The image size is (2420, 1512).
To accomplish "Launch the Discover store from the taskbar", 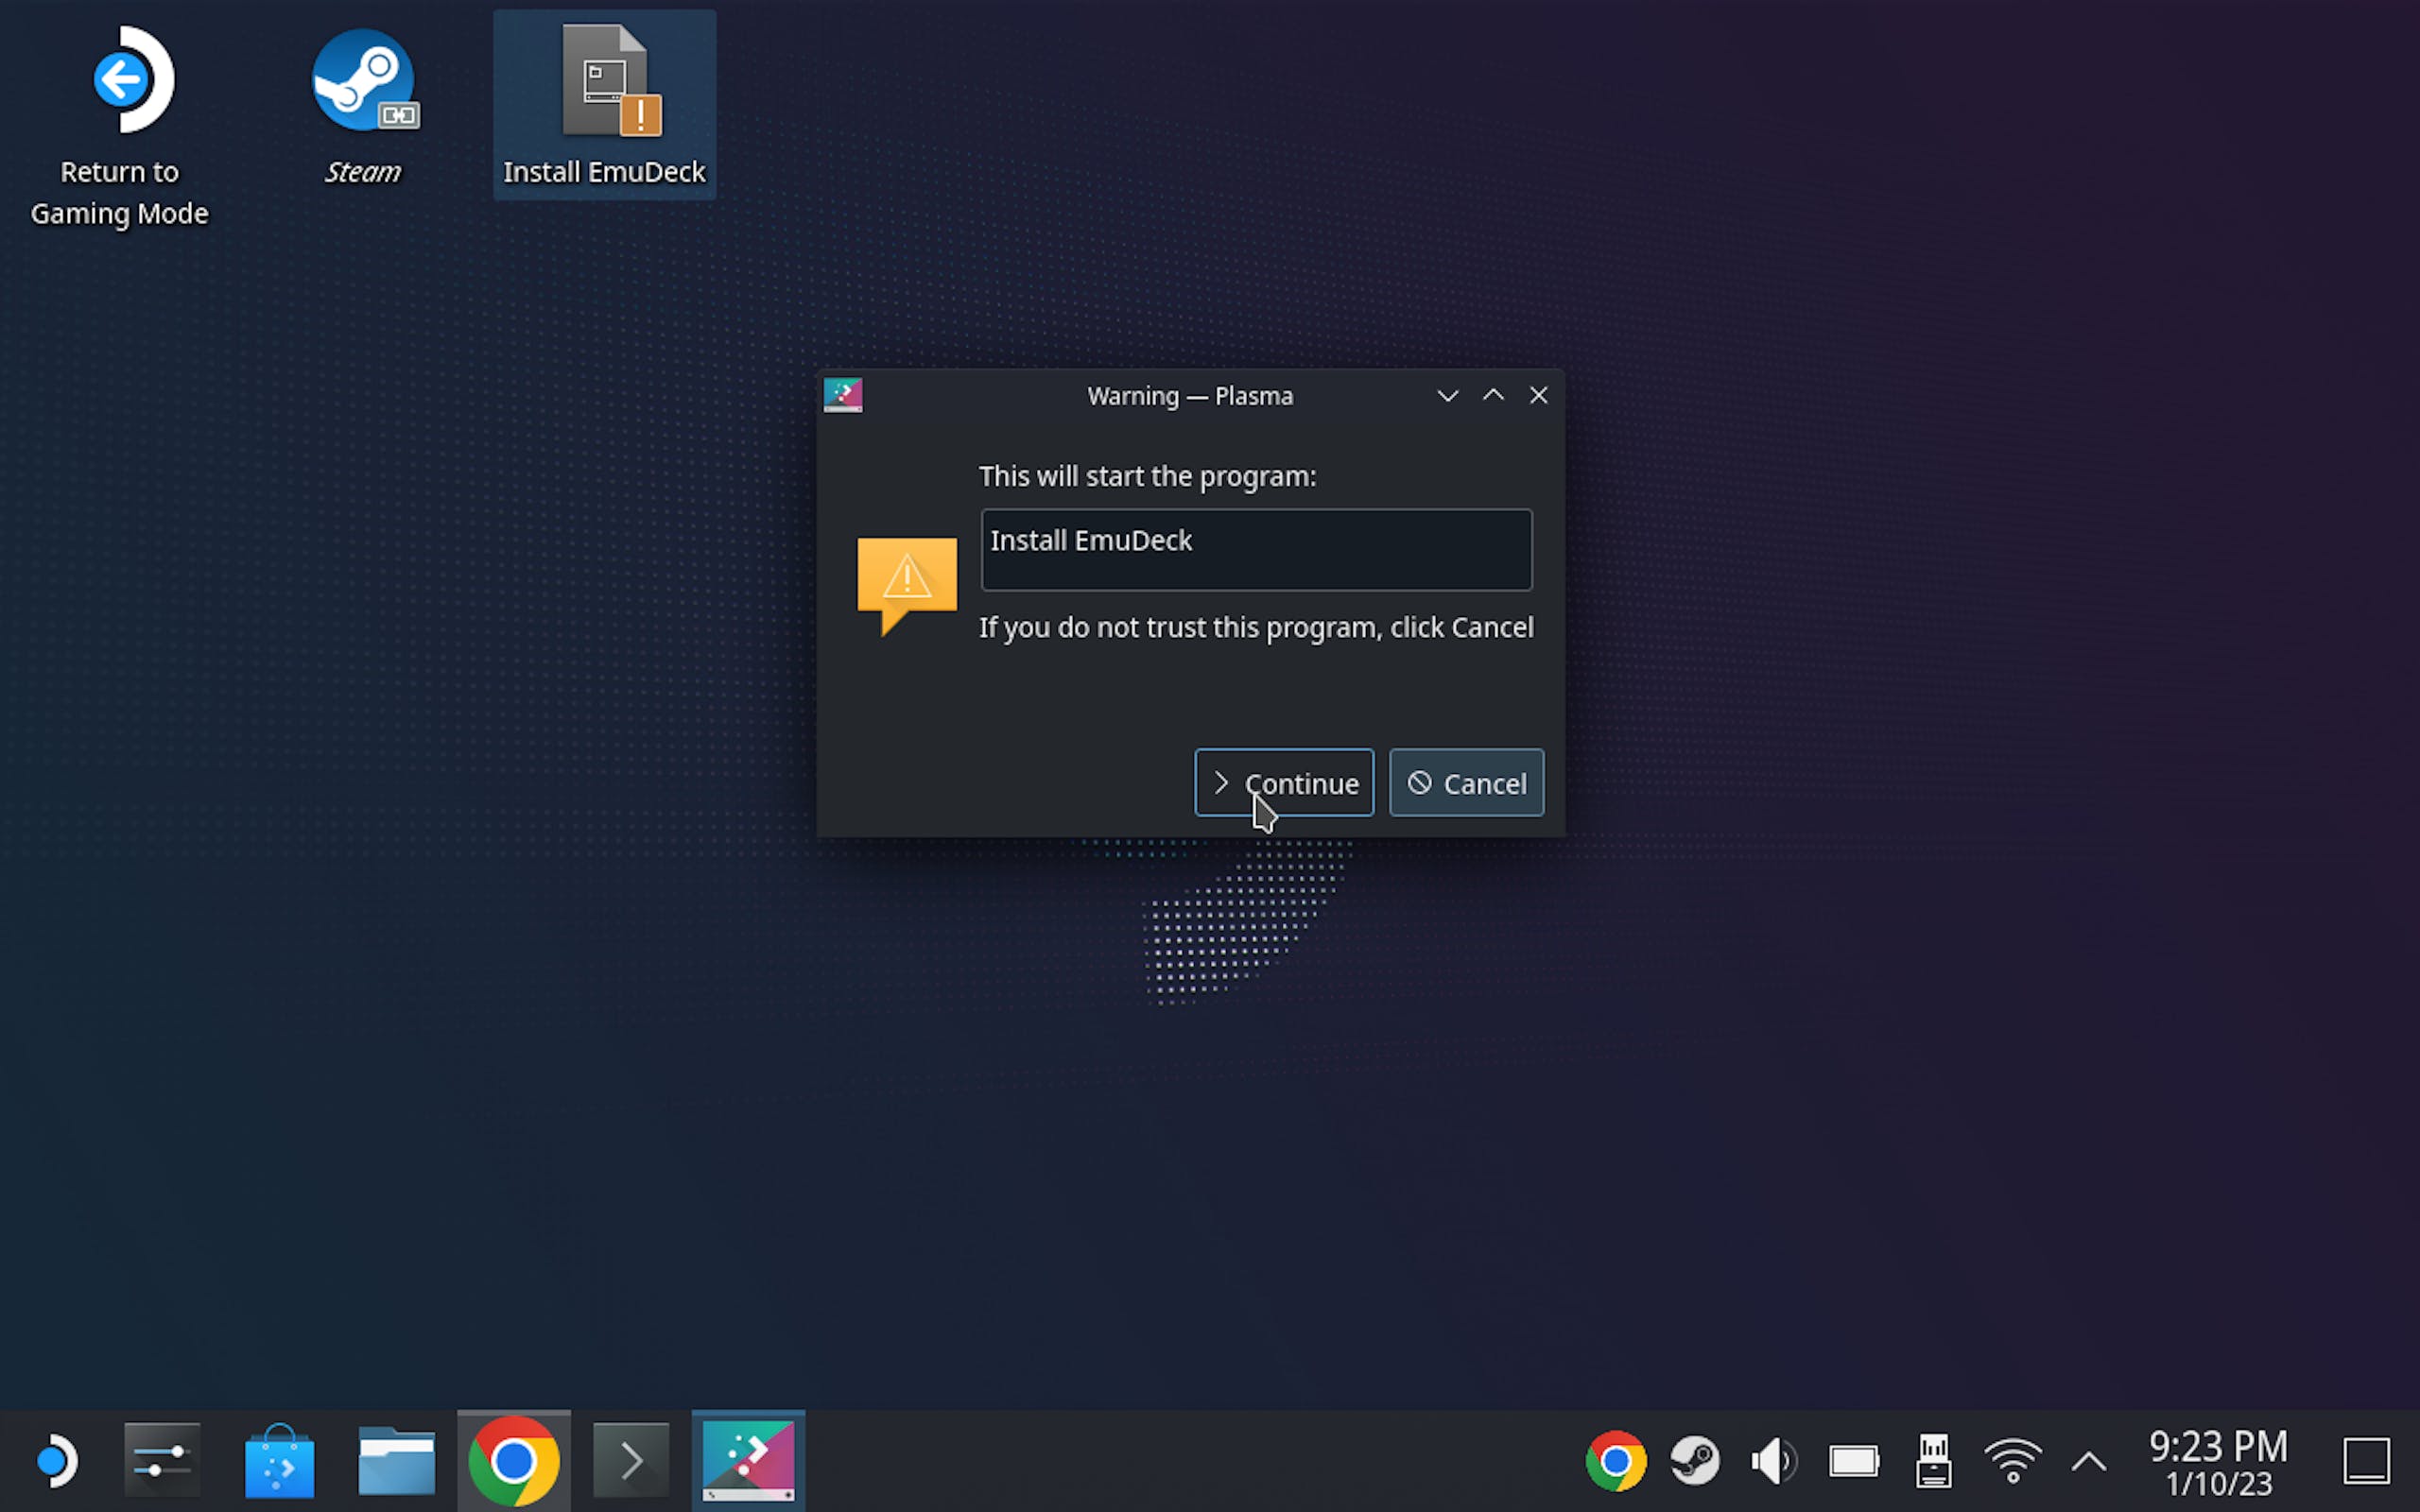I will click(x=279, y=1462).
